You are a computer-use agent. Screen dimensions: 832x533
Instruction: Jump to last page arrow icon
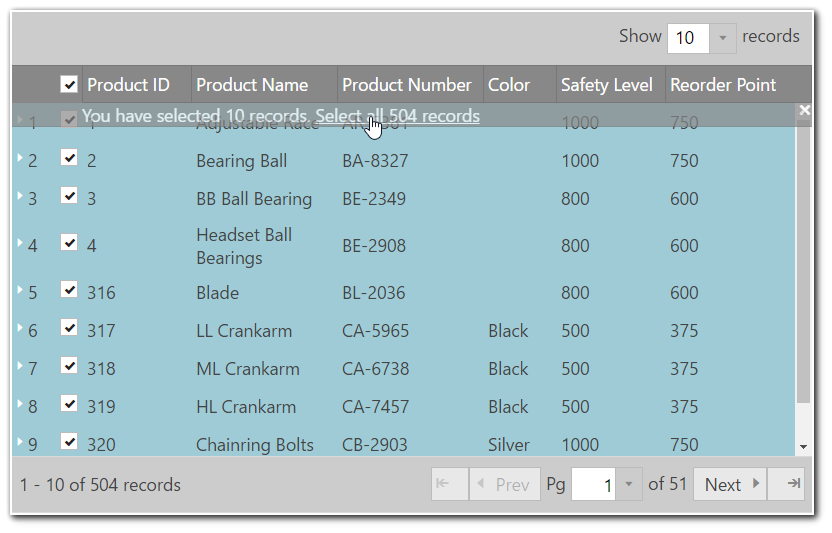click(x=793, y=484)
